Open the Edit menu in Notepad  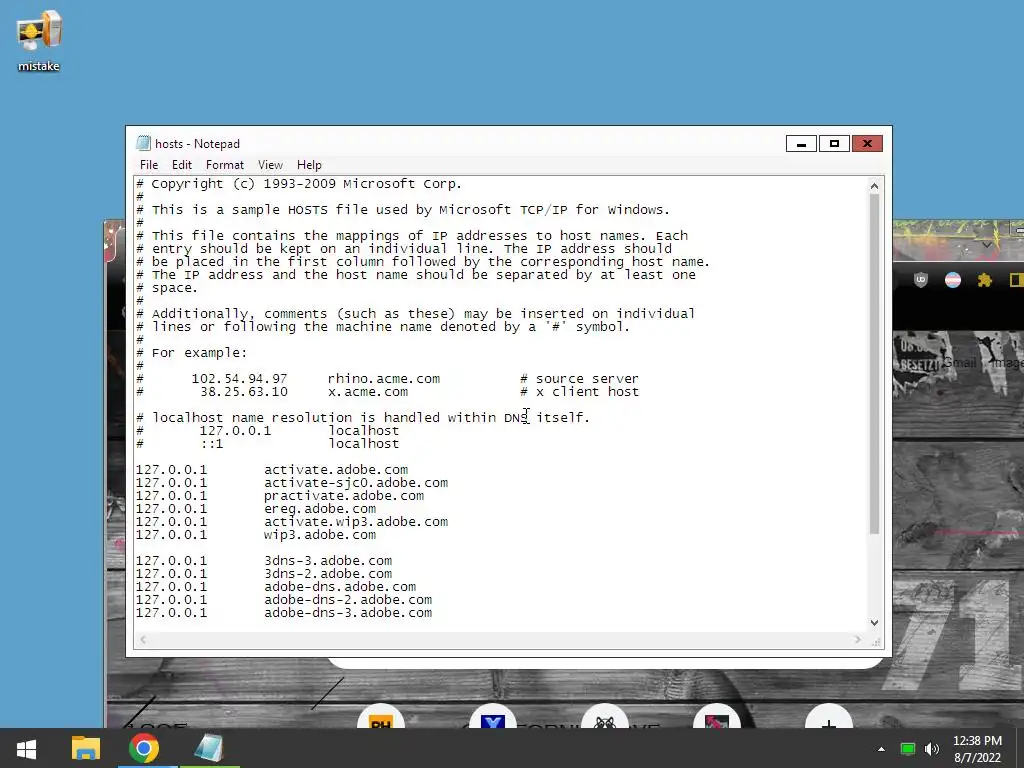[182, 165]
